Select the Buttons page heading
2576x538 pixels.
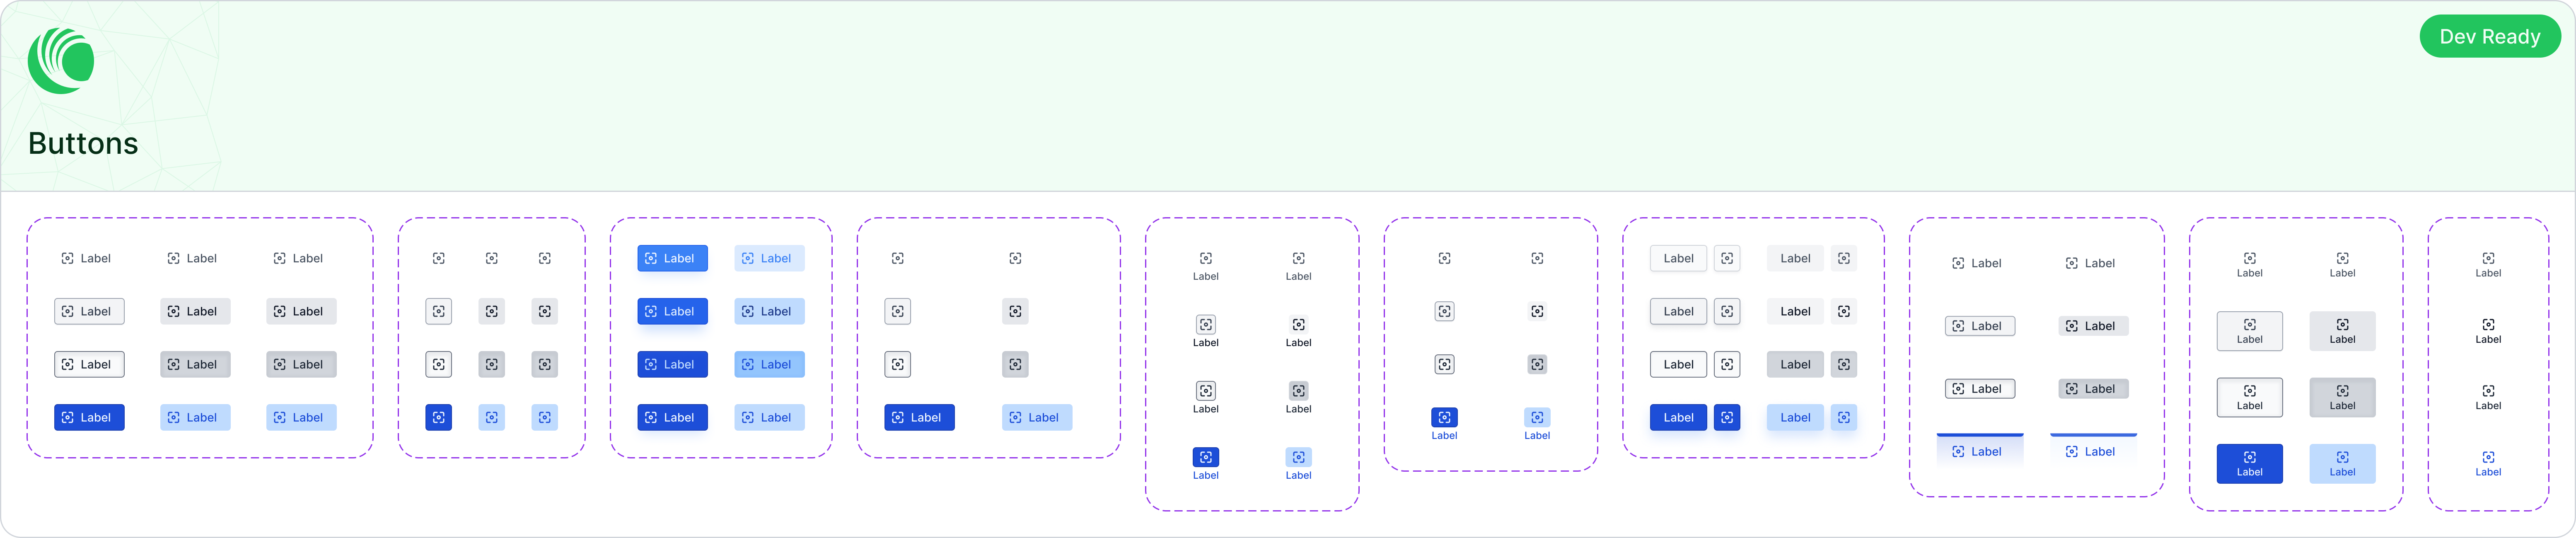83,143
